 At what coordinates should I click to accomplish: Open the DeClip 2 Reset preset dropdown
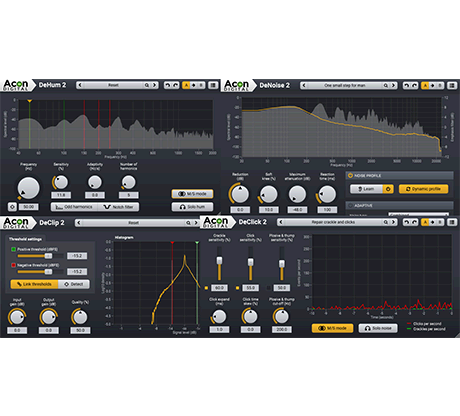click(133, 223)
